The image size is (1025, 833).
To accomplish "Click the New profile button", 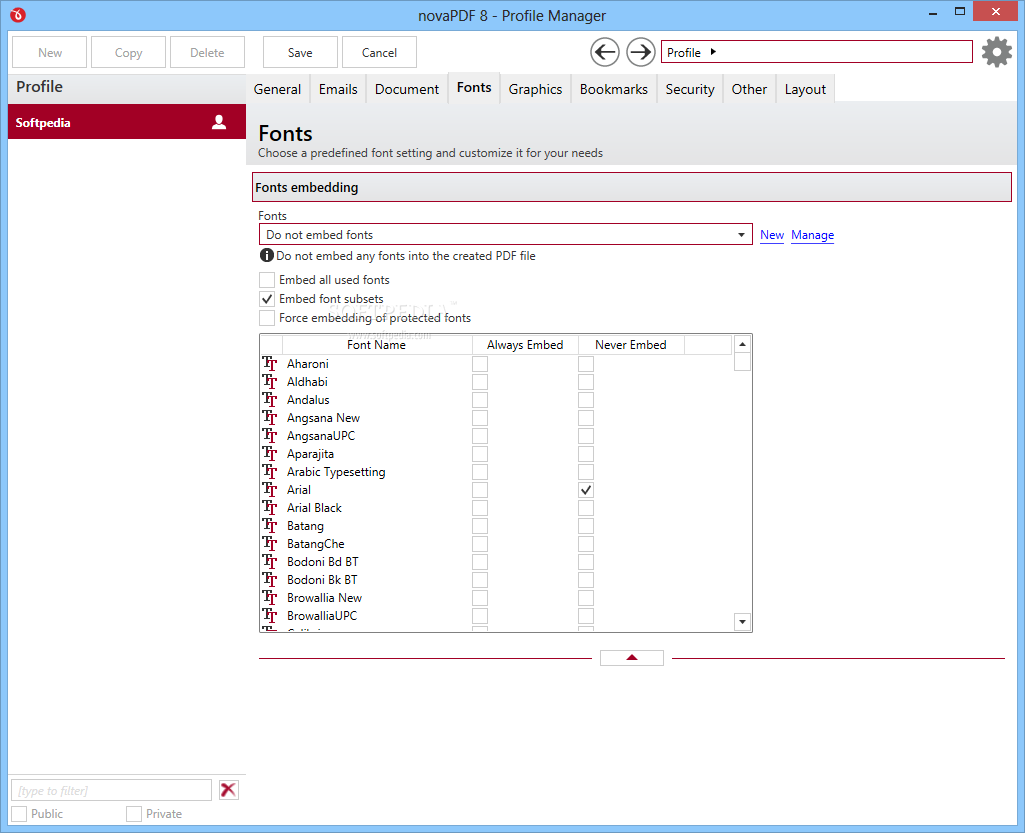I will [x=50, y=52].
